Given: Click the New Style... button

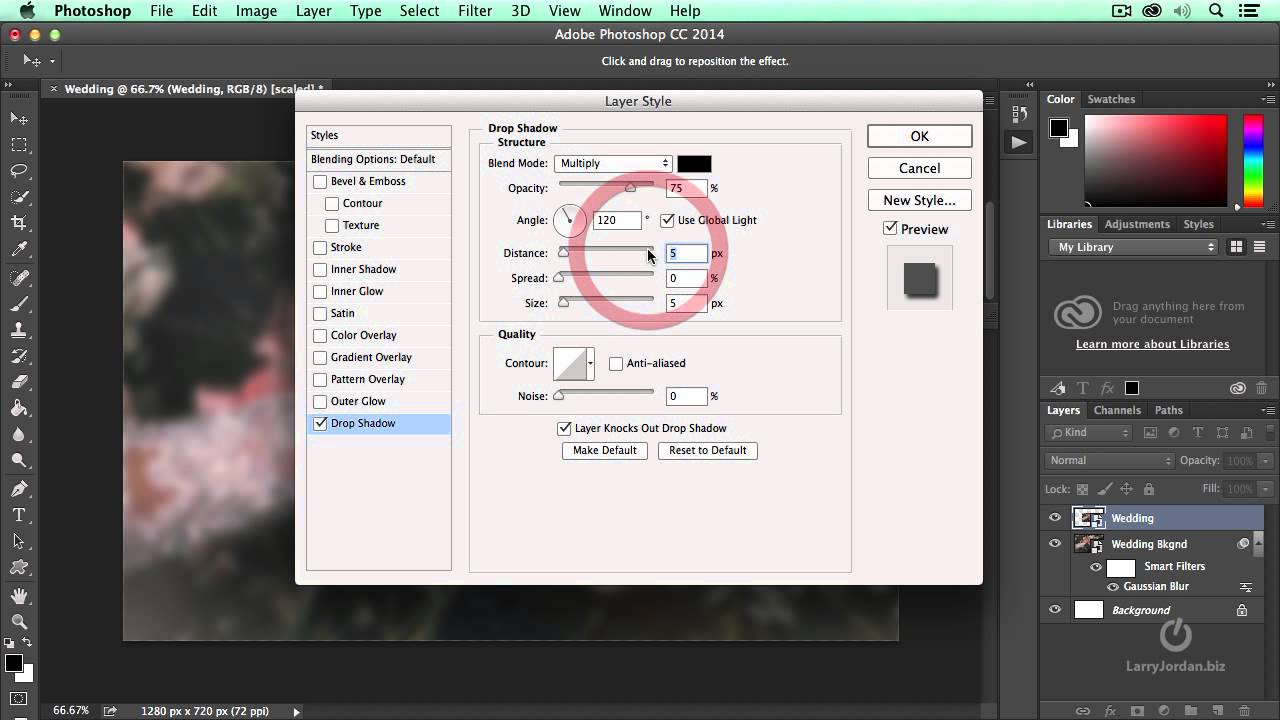Looking at the screenshot, I should [x=919, y=200].
